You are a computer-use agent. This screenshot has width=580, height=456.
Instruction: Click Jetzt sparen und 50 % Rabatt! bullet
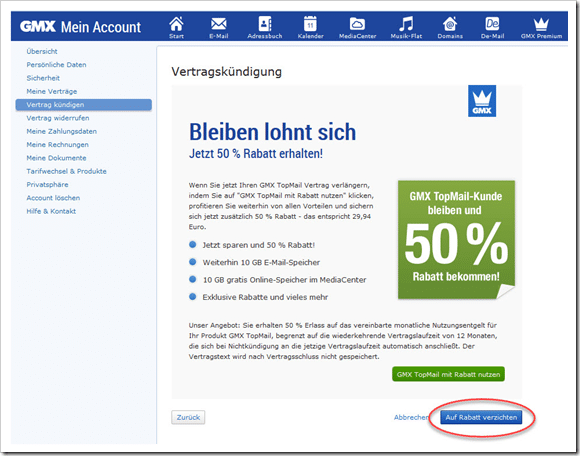pos(259,245)
